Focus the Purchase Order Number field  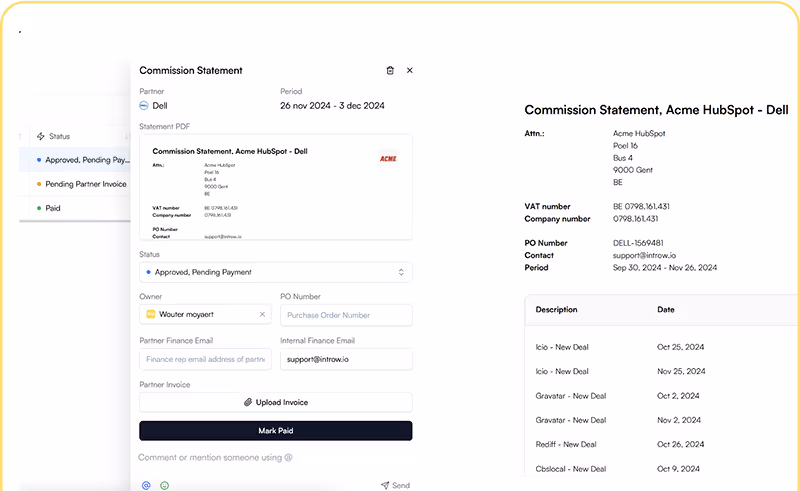point(346,315)
